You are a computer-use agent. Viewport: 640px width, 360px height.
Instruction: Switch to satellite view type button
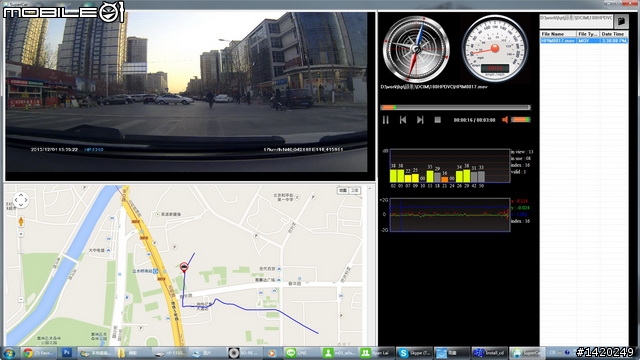tap(354, 191)
